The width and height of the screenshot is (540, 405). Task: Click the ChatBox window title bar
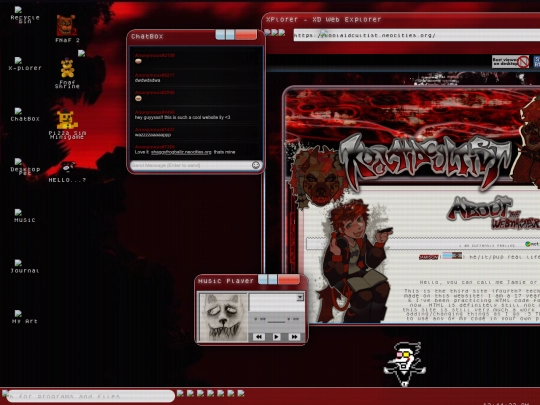[172, 37]
